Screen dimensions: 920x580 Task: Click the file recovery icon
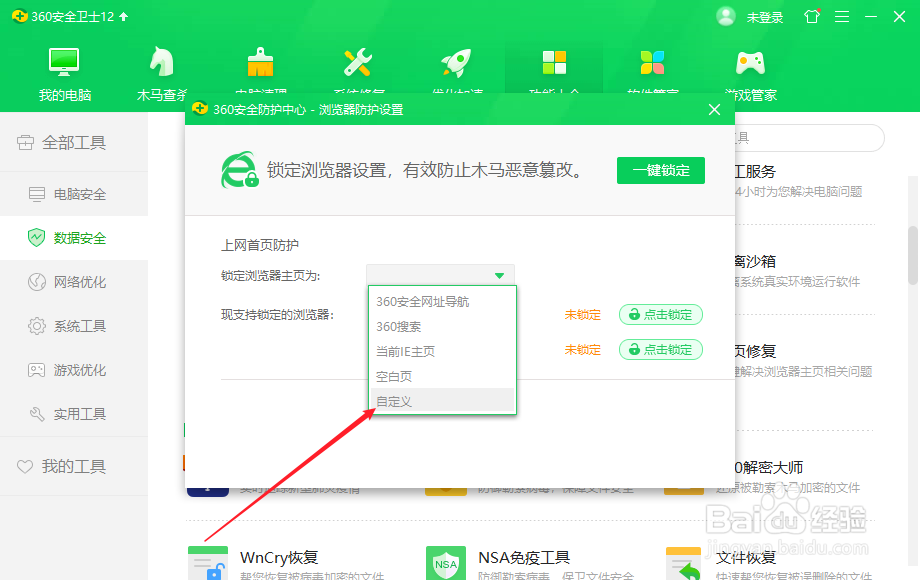pyautogui.click(x=684, y=563)
